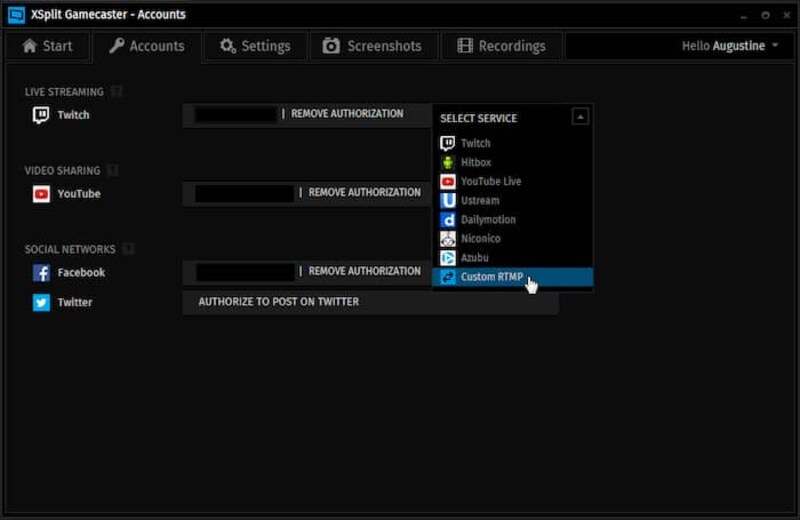Screen dimensions: 800x520
Task: Choose Twitch in the service list
Action: (x=512, y=143)
